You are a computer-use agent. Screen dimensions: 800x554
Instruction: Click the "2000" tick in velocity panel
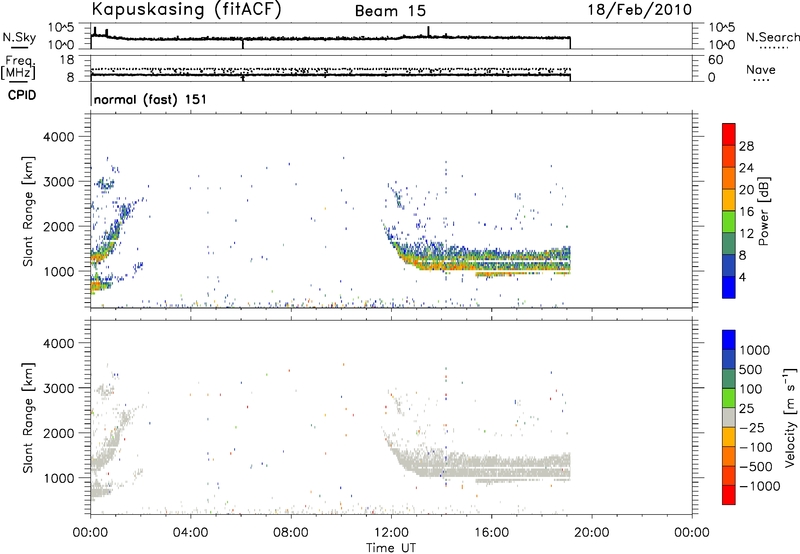pos(58,433)
